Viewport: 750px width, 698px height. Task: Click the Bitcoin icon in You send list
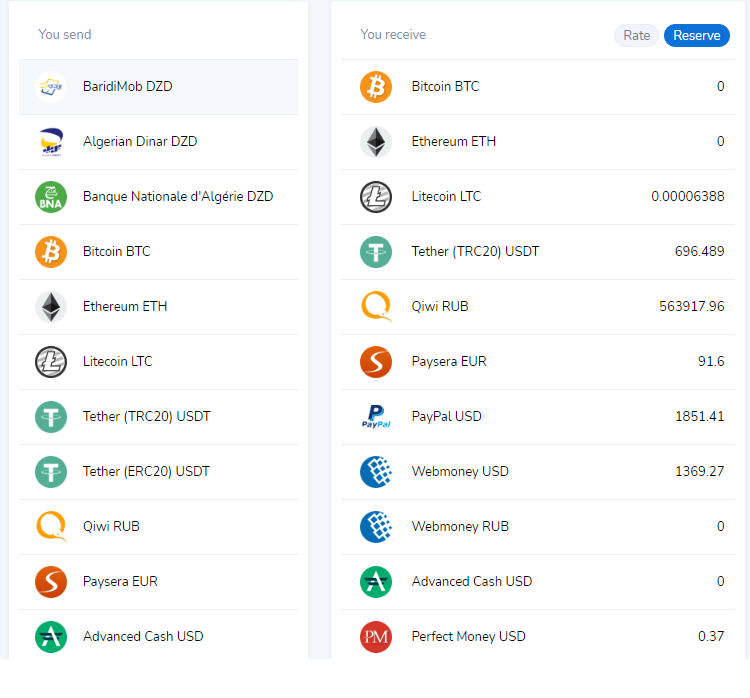pos(51,252)
